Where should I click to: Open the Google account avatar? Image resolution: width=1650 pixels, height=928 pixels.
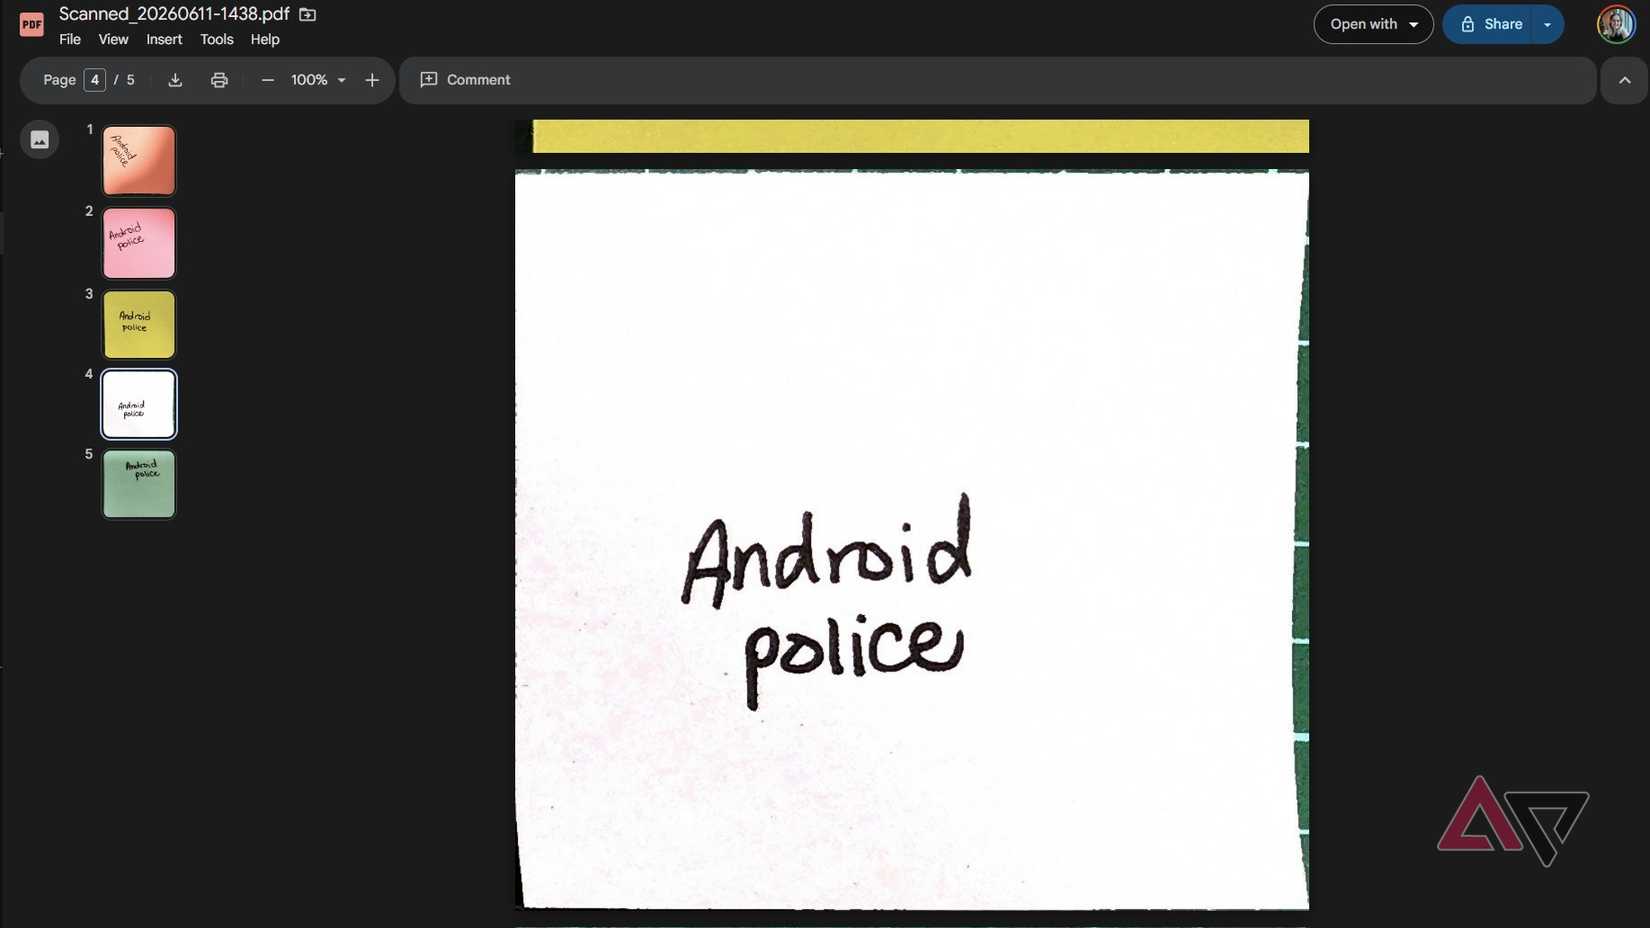click(1616, 24)
